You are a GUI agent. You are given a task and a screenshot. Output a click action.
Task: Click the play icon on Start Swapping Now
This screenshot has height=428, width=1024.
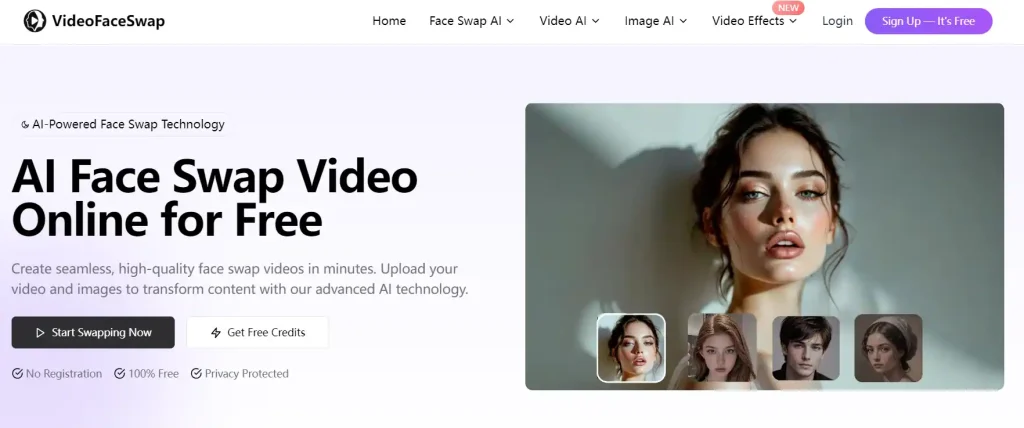(40, 332)
